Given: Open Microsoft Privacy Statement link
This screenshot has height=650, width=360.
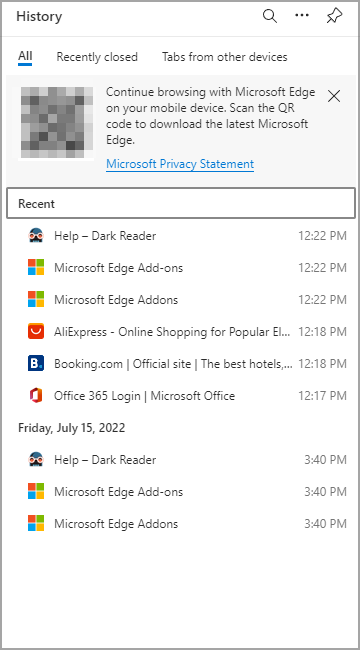Looking at the screenshot, I should (180, 164).
